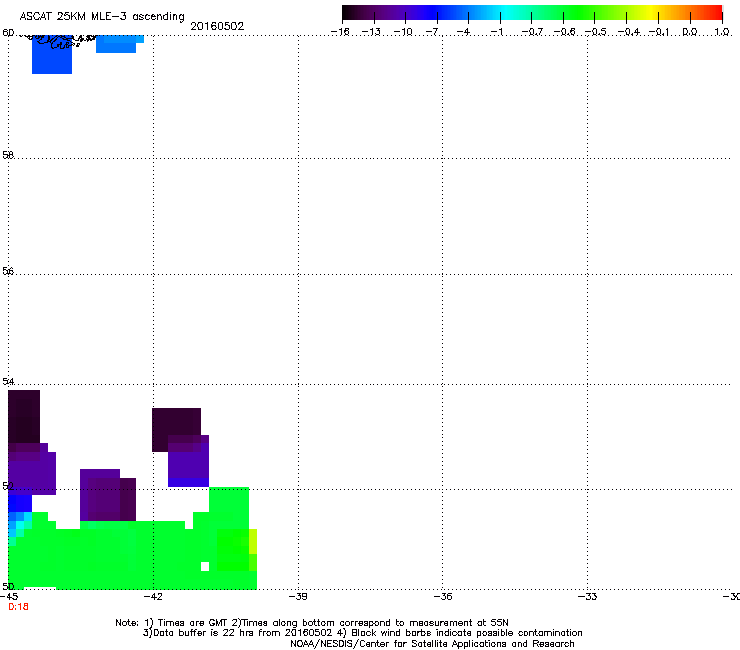Click the colorbar tick label -0.7

(532, 32)
